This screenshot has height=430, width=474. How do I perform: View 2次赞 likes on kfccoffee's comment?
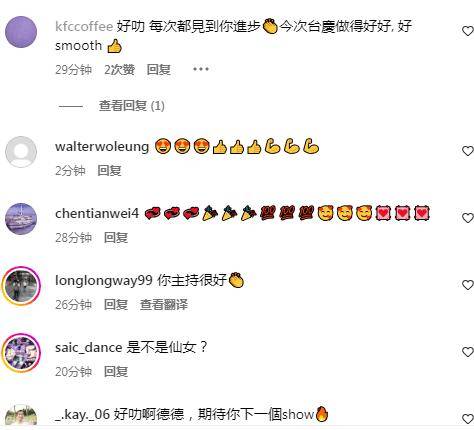point(119,70)
